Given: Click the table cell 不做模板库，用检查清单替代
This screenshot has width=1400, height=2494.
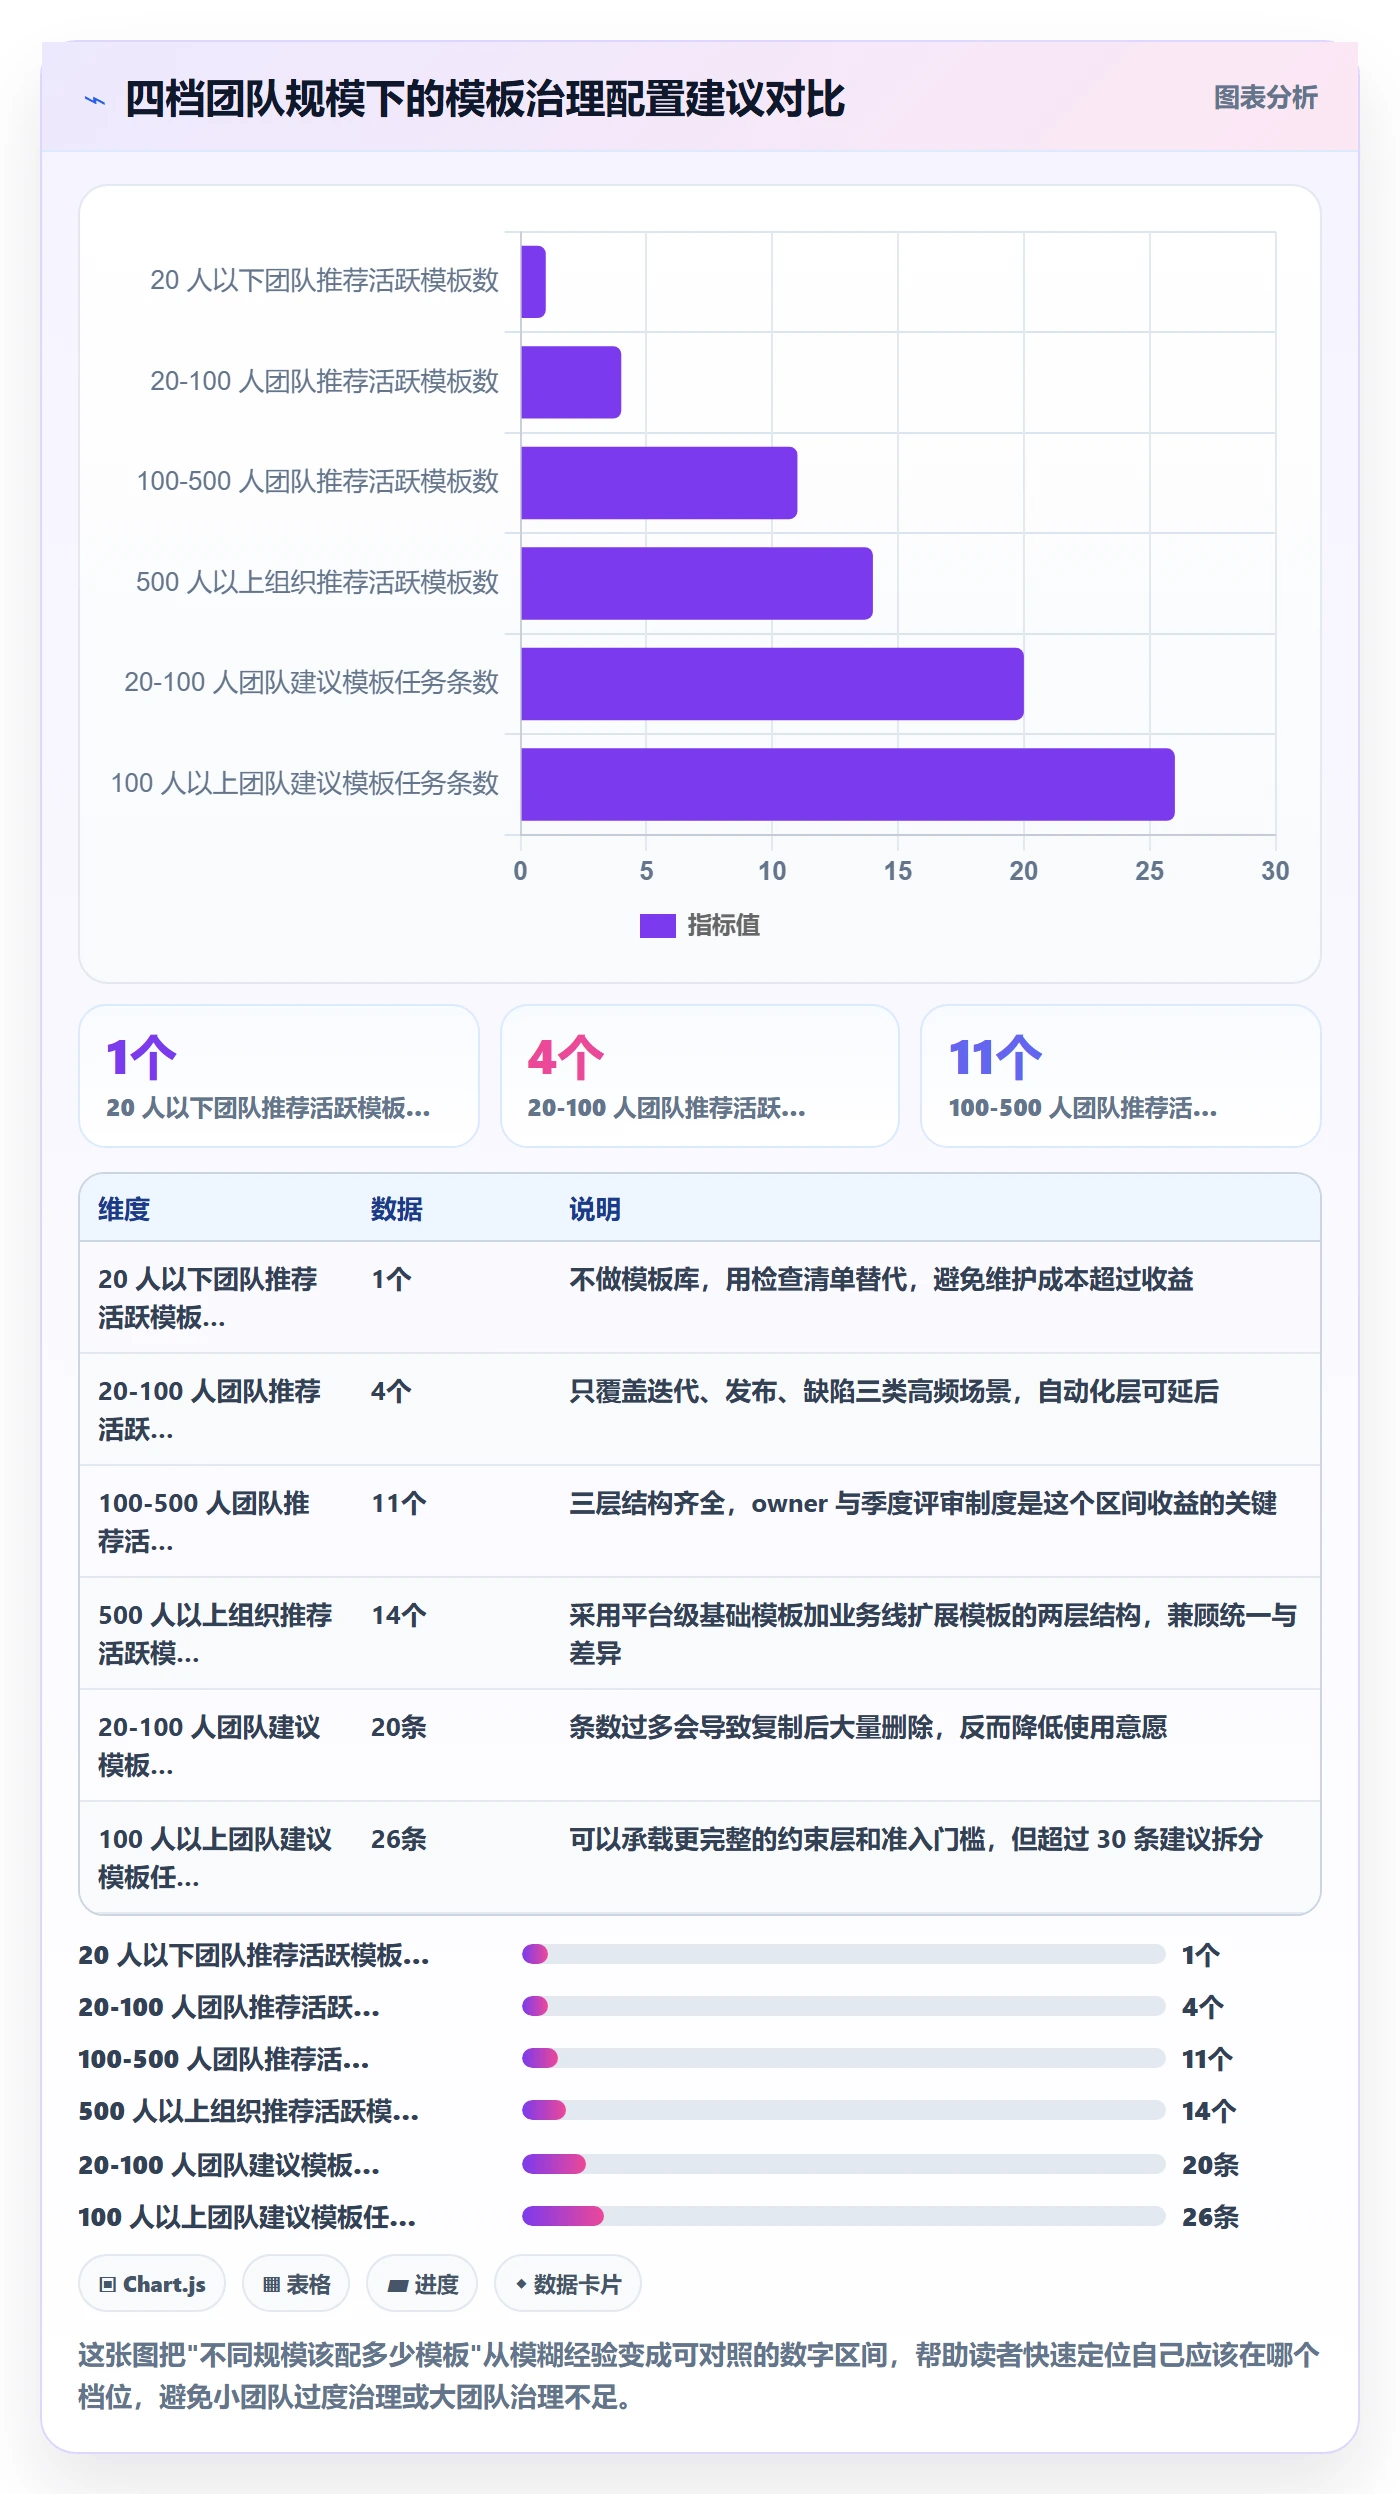Looking at the screenshot, I should (x=881, y=1279).
